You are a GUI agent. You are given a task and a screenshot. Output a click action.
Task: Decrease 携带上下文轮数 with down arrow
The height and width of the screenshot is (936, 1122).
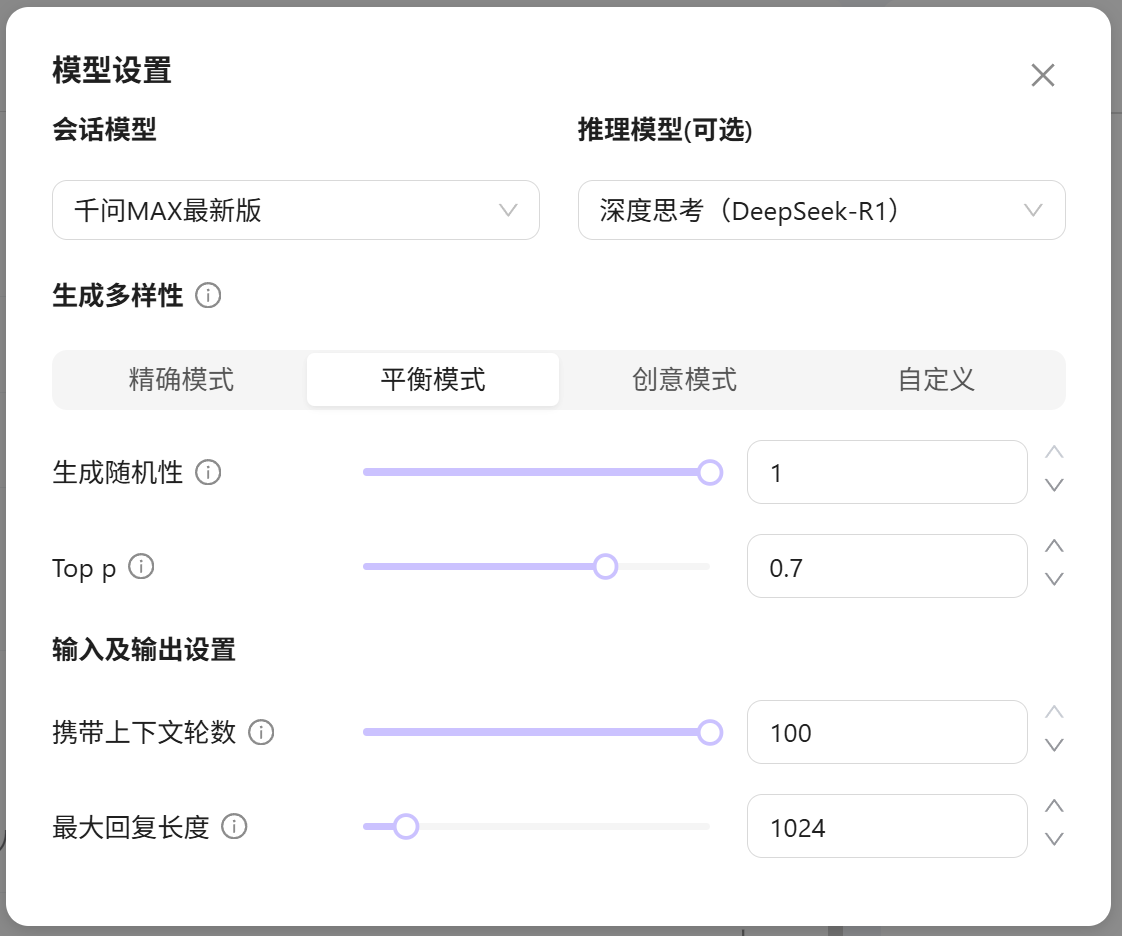[1054, 746]
